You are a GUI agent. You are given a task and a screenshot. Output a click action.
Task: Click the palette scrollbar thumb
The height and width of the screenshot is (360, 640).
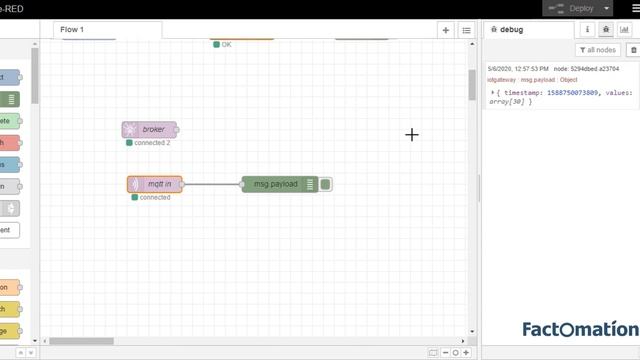[35, 76]
